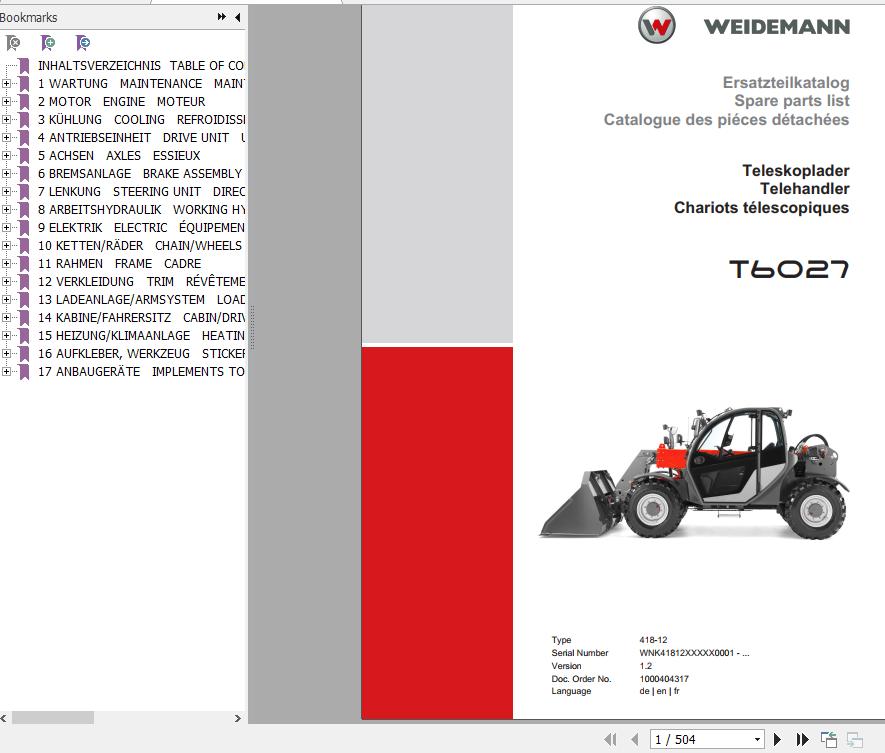Go to next page arrow
Image resolution: width=885 pixels, height=753 pixels.
pos(777,739)
